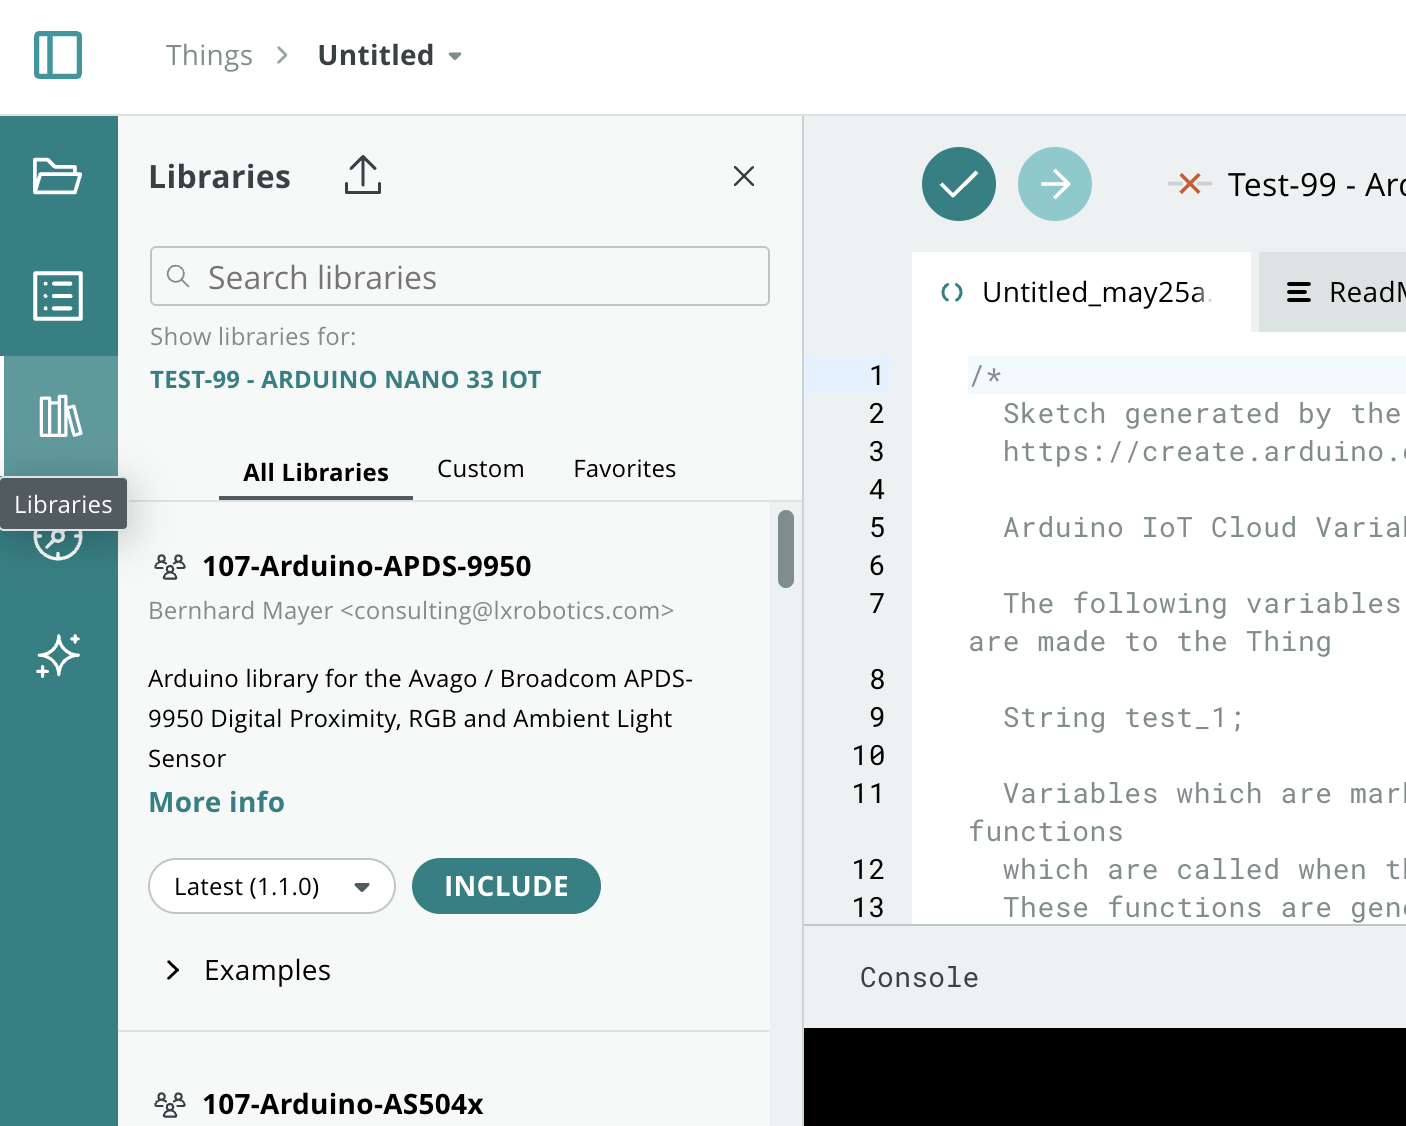The width and height of the screenshot is (1406, 1126).
Task: Click the Search libraries input field
Action: coord(459,277)
